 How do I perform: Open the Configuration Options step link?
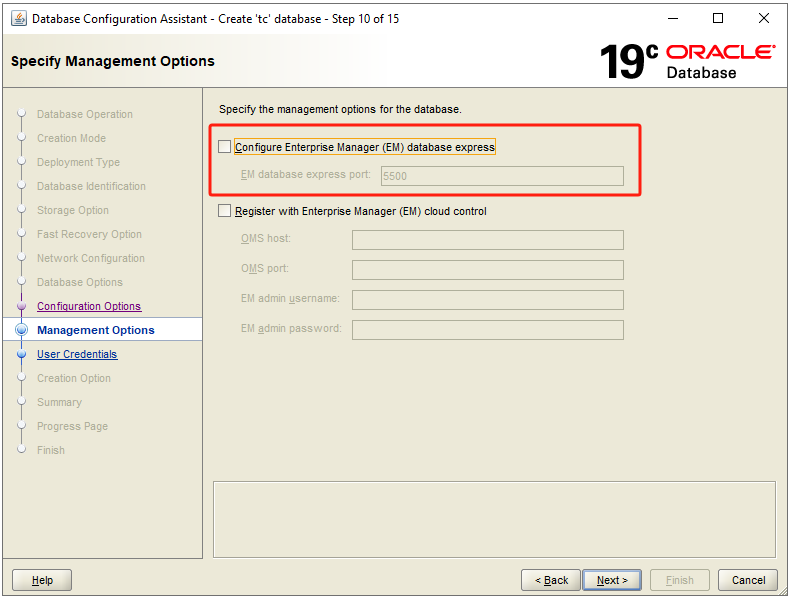[x=89, y=306]
